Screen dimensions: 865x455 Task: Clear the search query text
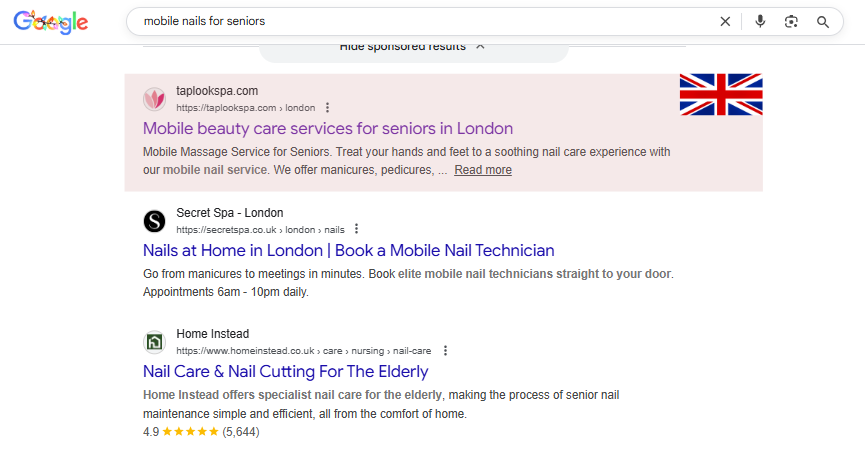coord(725,21)
